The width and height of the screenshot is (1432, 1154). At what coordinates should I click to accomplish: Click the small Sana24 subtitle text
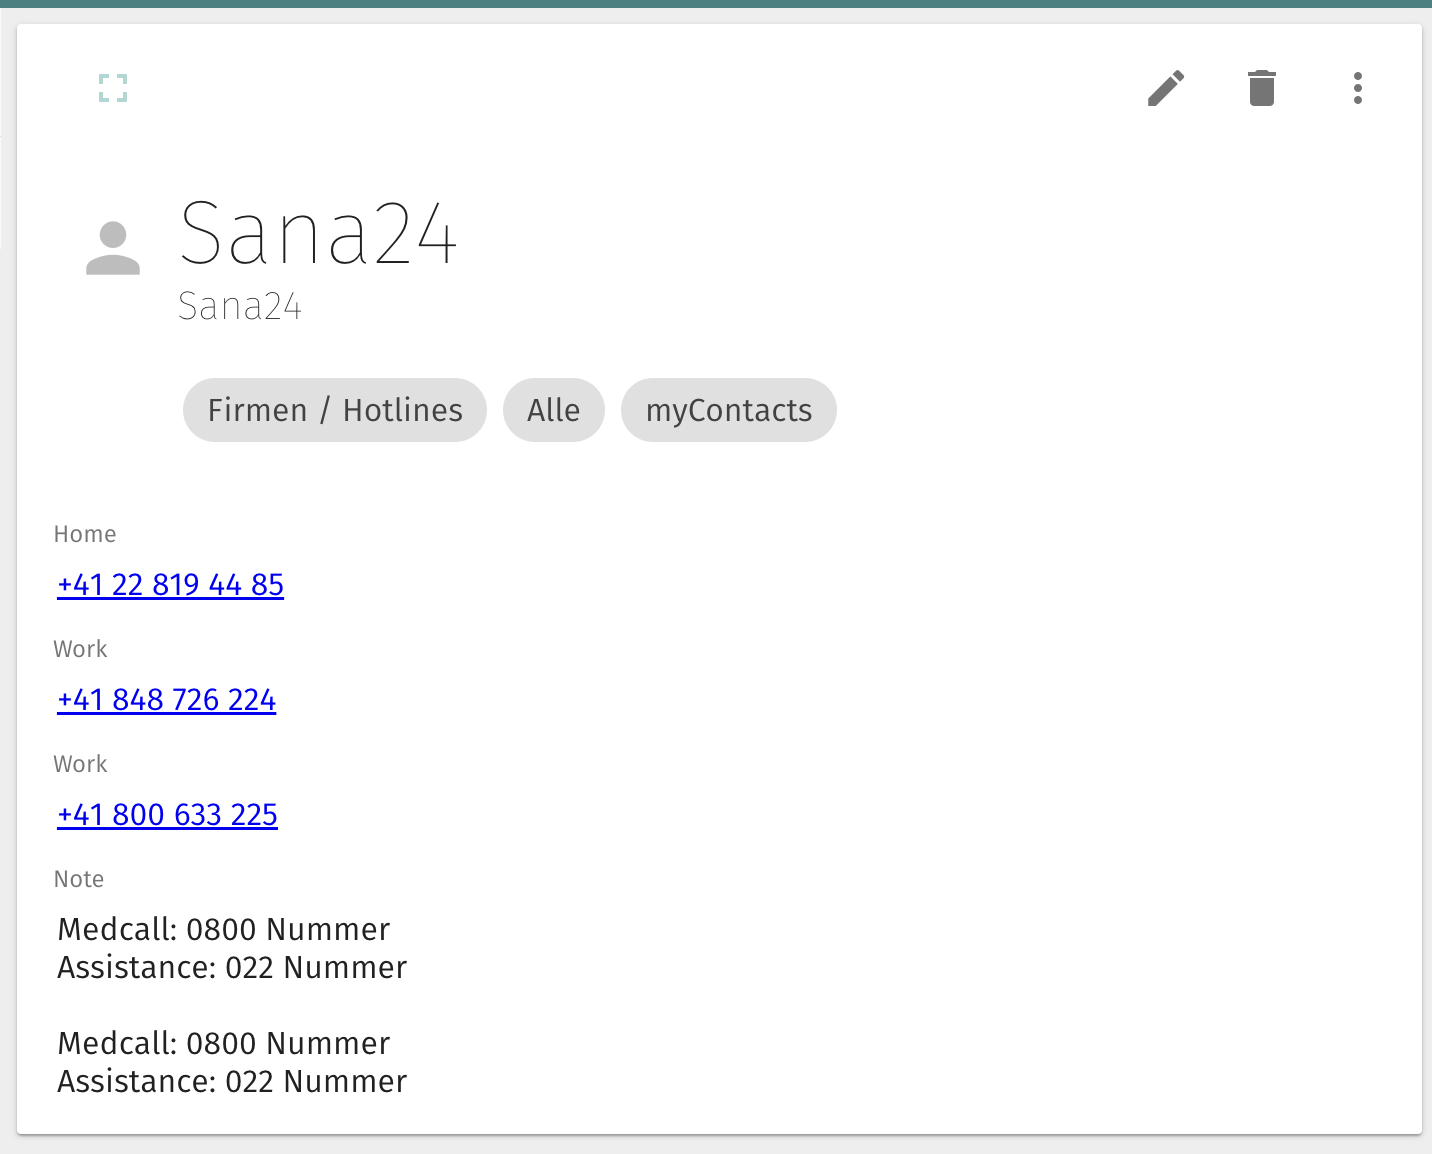point(240,306)
